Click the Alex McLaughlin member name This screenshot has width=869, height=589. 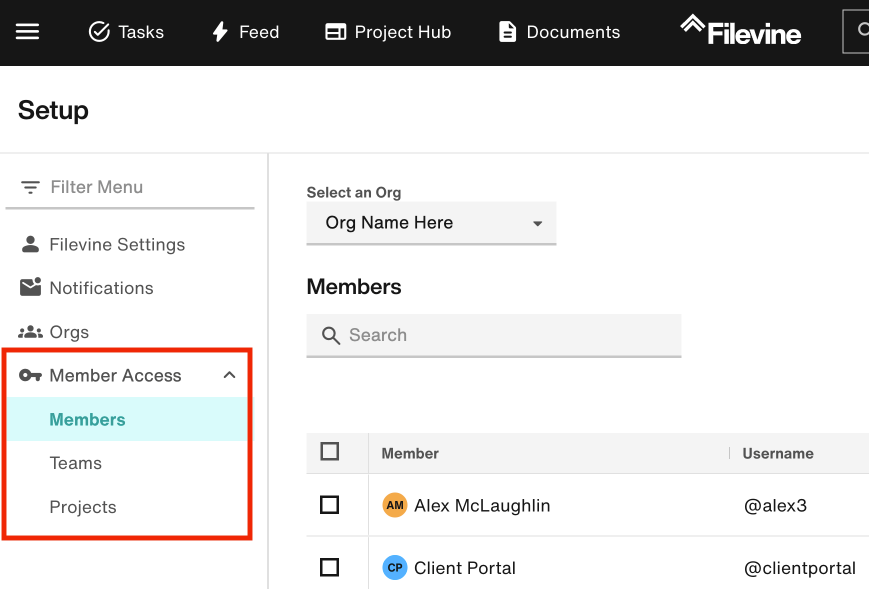pos(482,505)
